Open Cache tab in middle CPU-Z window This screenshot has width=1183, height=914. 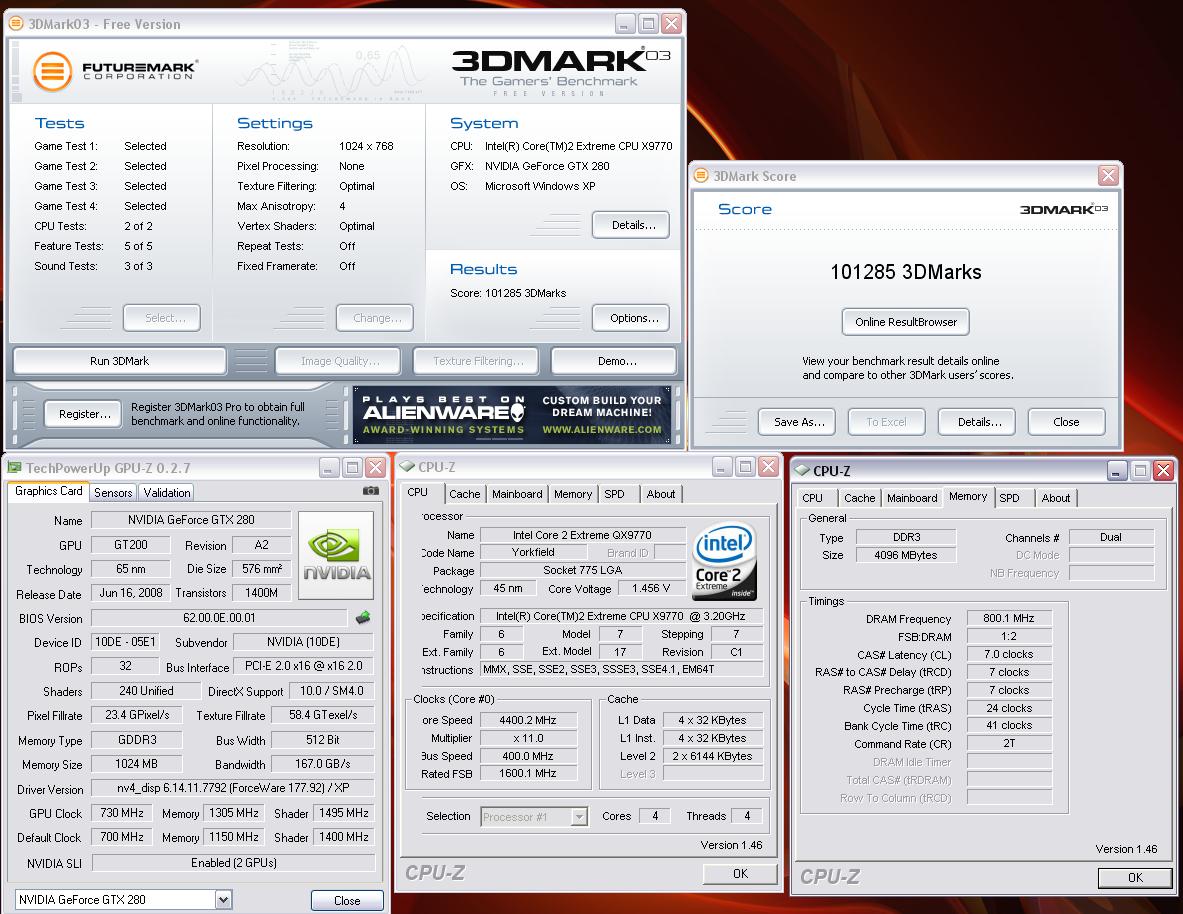(465, 494)
